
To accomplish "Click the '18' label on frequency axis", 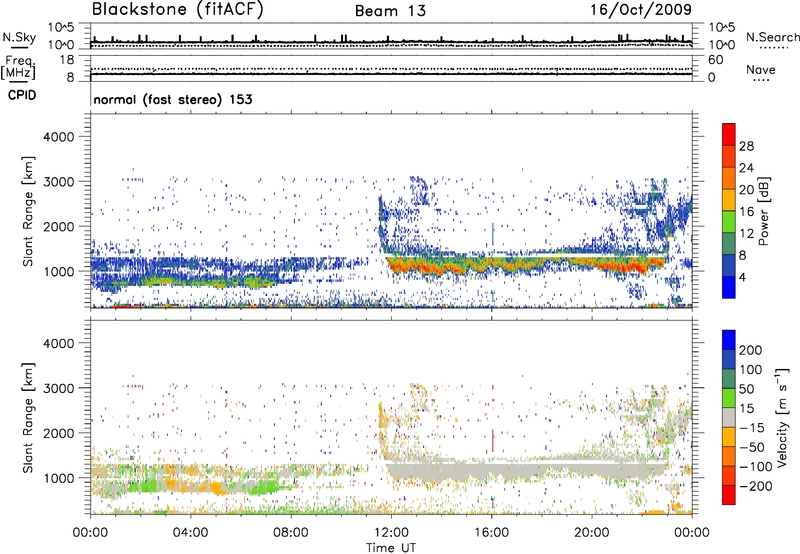I will point(67,60).
